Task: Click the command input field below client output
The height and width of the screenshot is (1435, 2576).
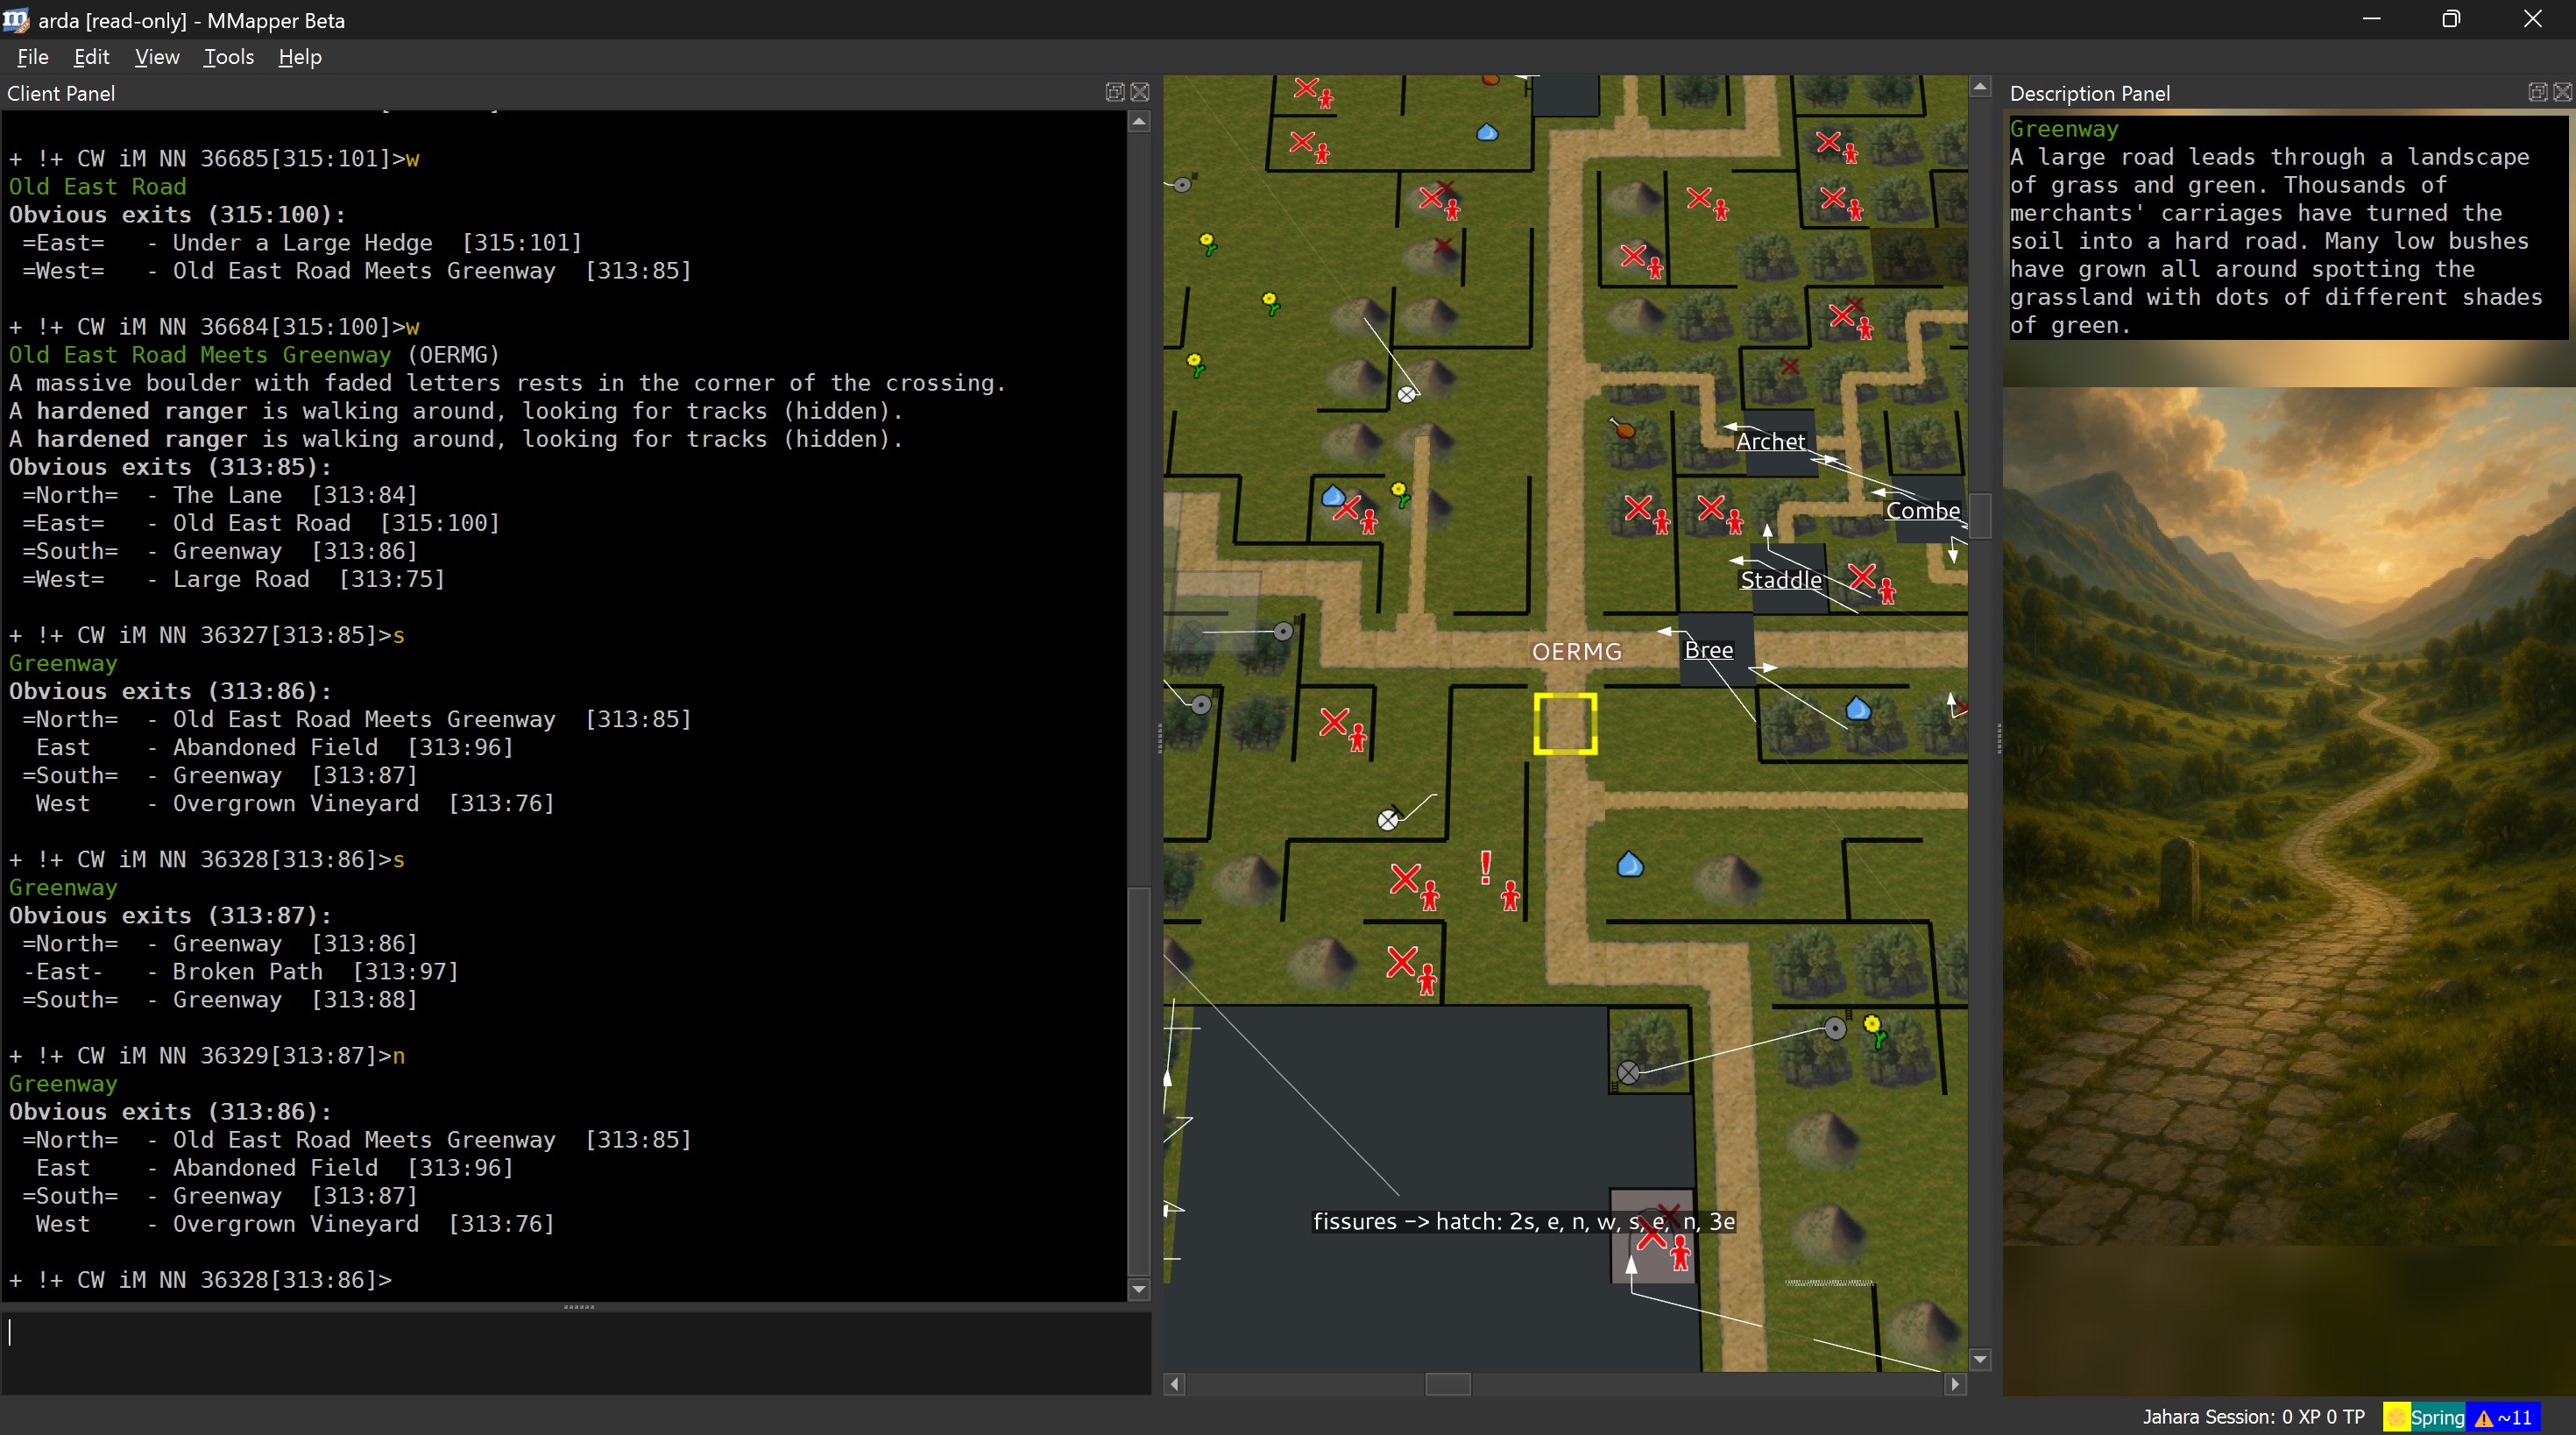Action: 575,1350
